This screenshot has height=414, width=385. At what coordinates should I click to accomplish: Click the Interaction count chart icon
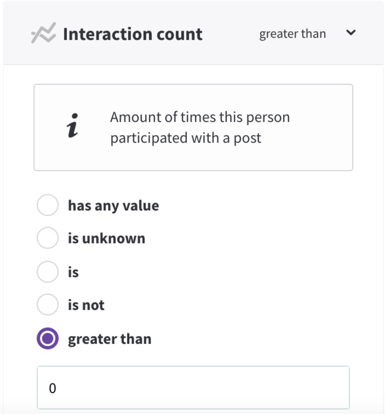(44, 33)
